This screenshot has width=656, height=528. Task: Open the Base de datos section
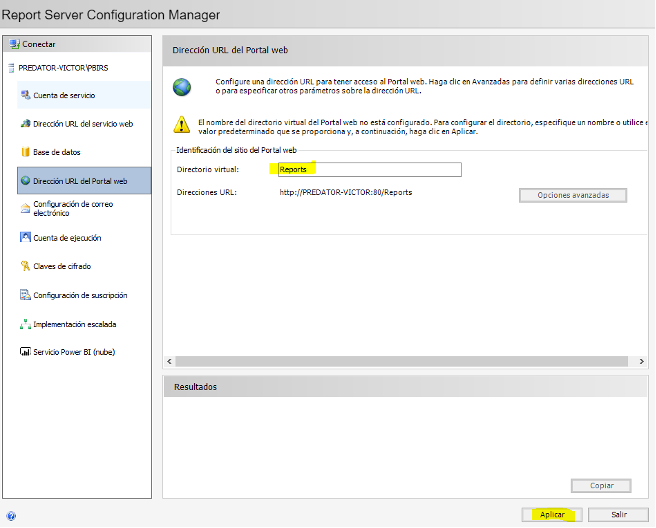56,152
